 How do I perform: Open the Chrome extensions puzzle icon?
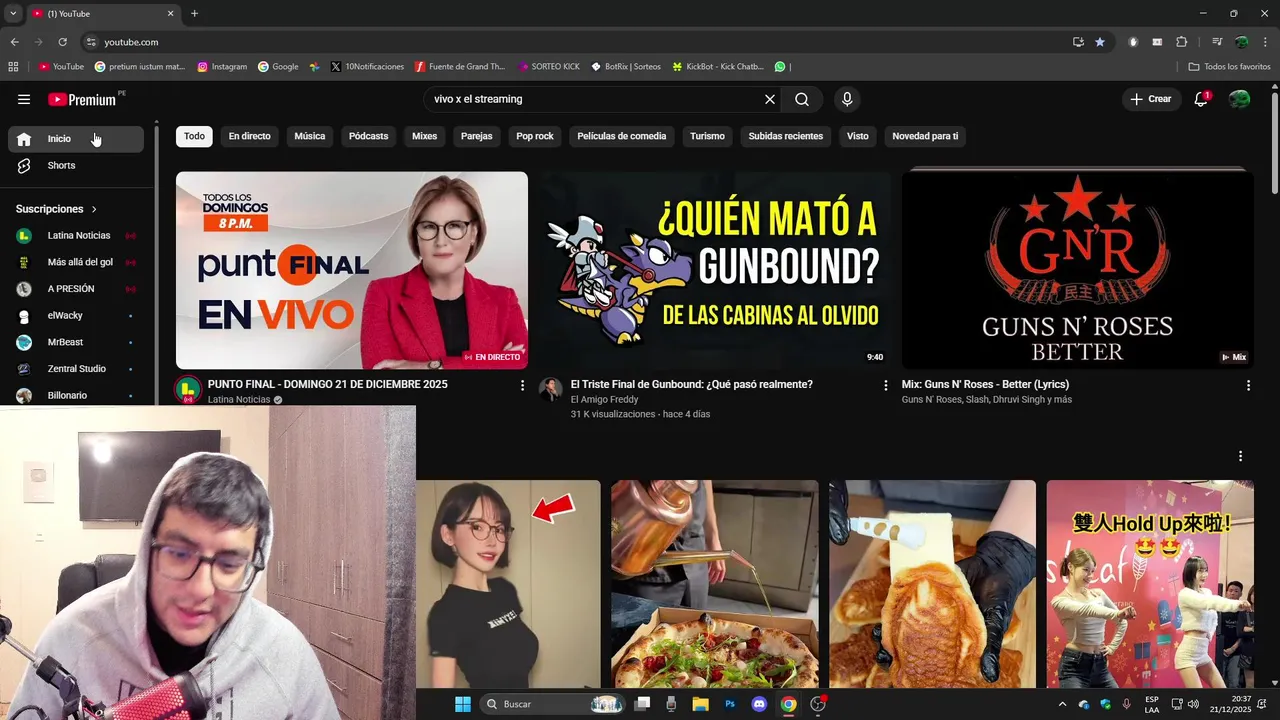pyautogui.click(x=1182, y=42)
